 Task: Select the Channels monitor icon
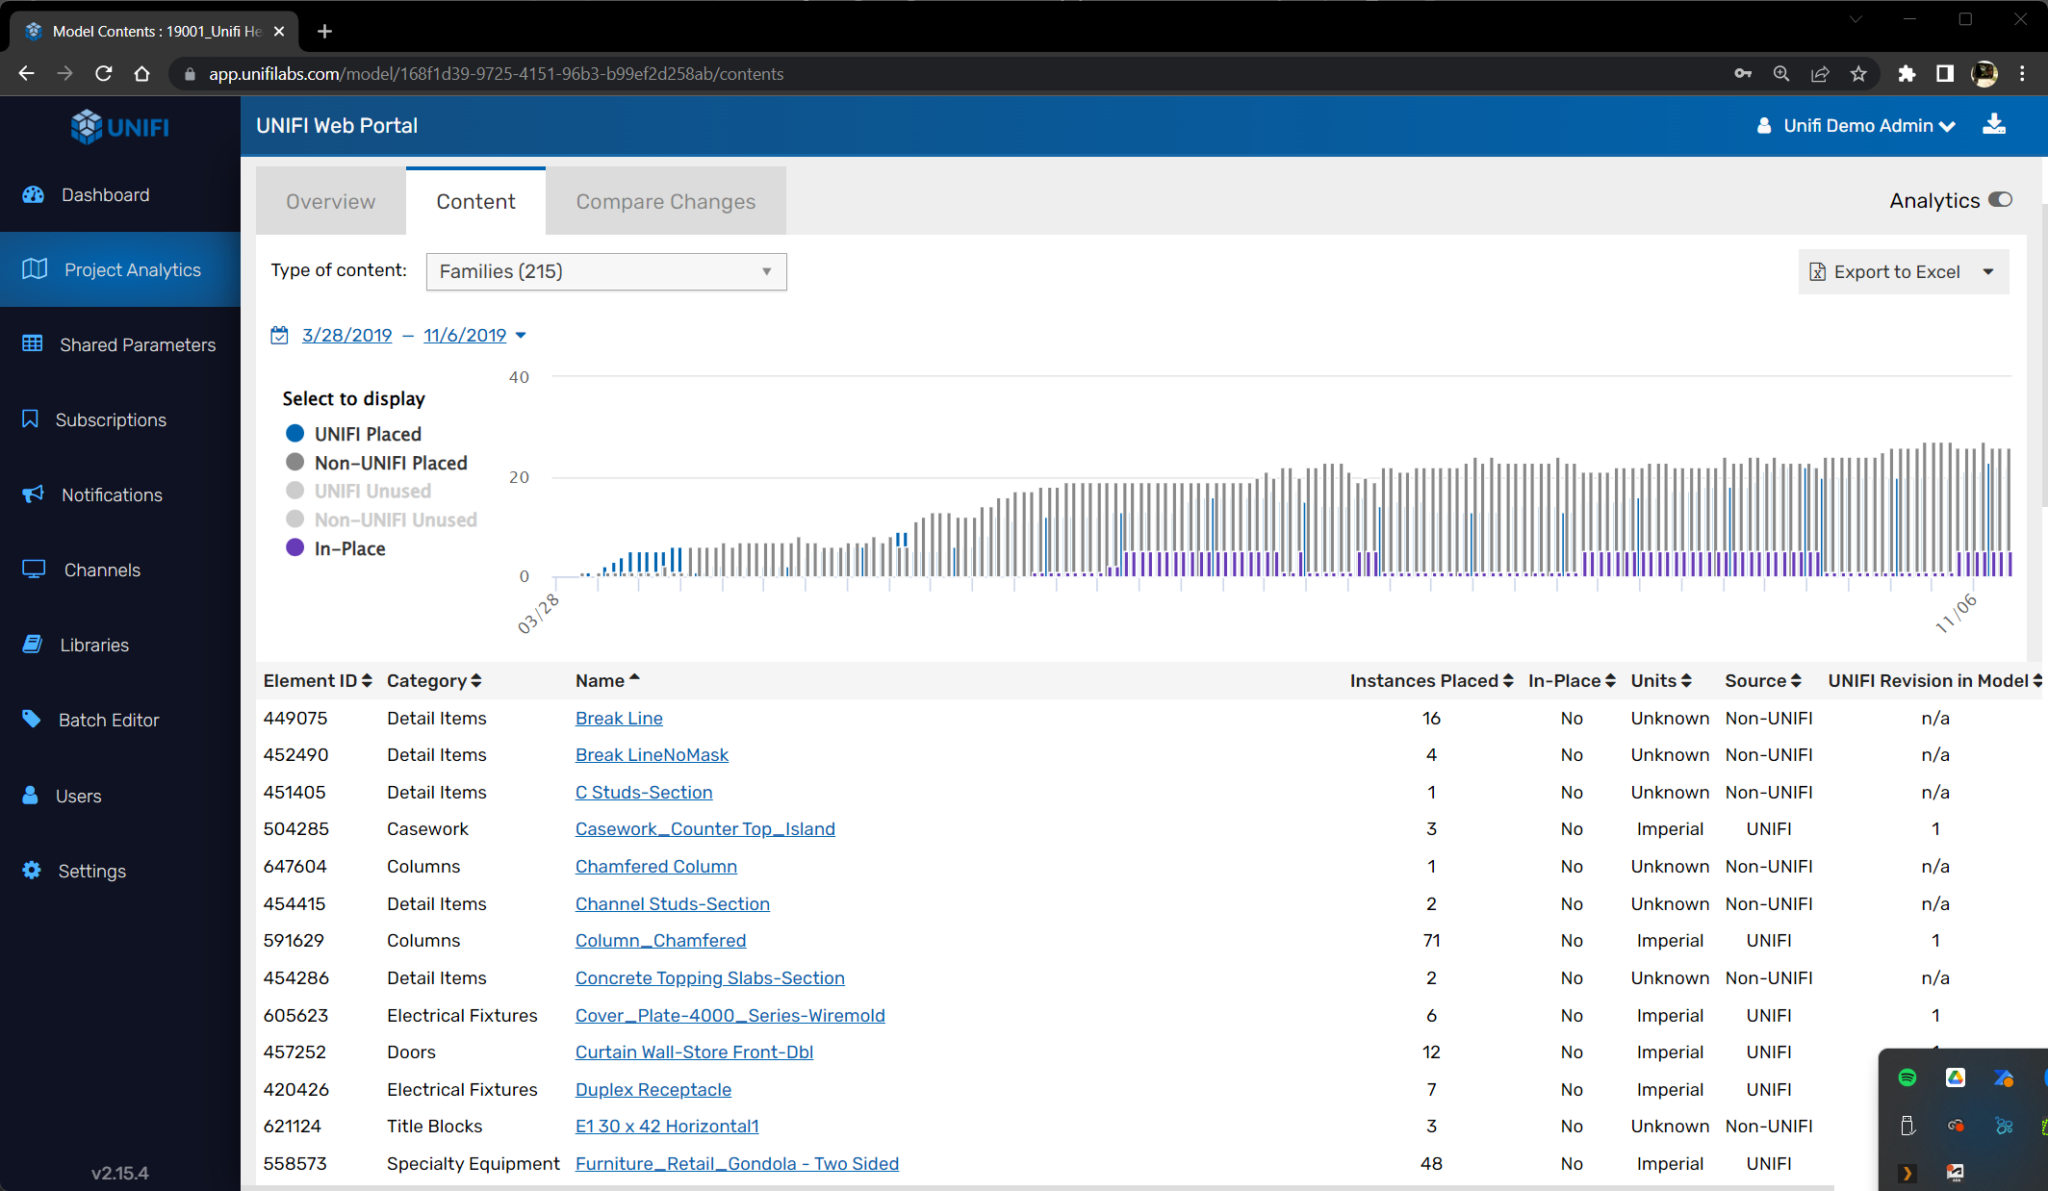(101, 569)
